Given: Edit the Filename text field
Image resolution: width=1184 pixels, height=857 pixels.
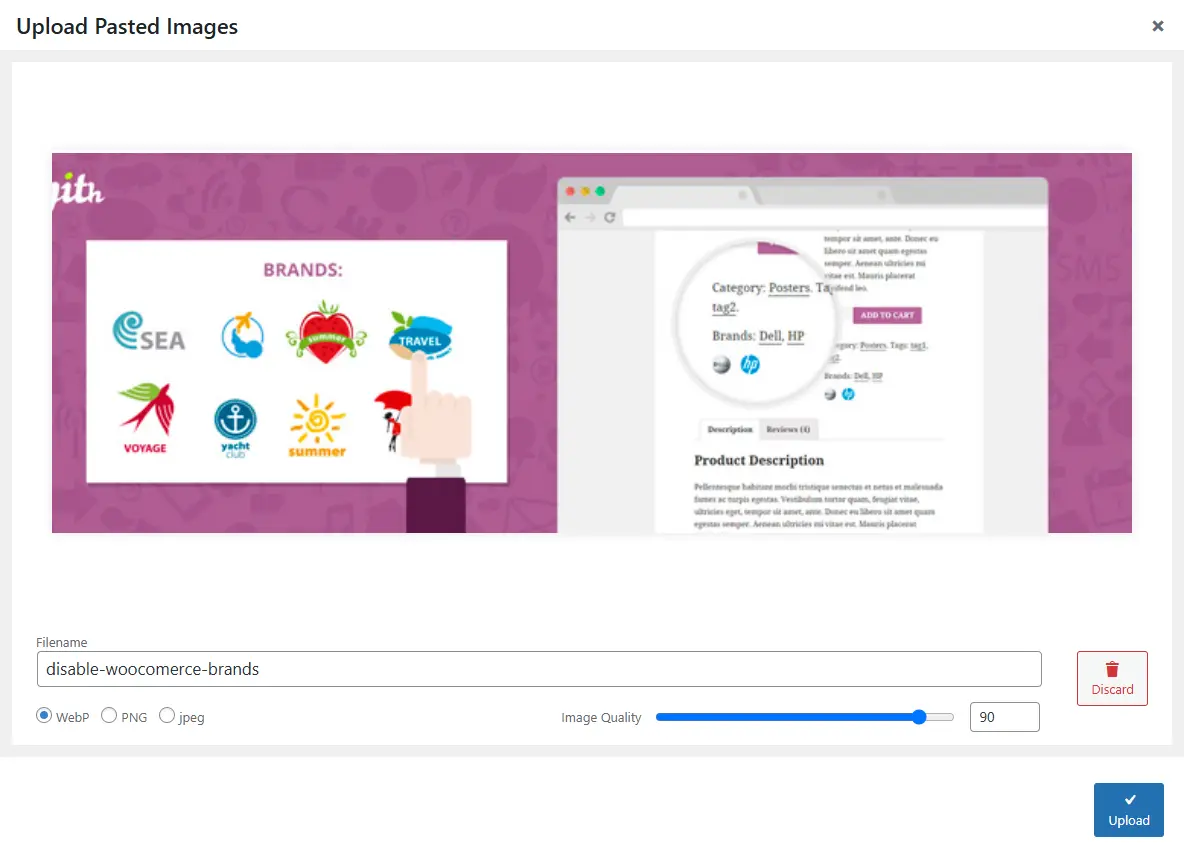Looking at the screenshot, I should coord(538,669).
